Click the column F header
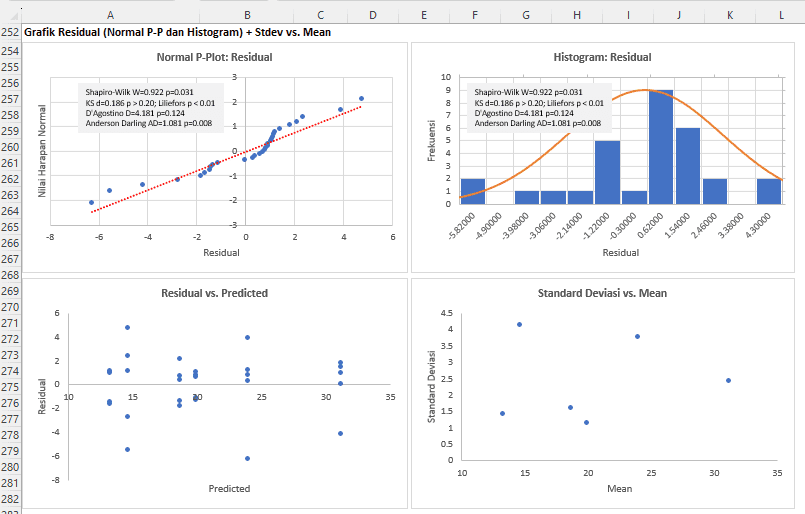The image size is (805, 514). click(x=473, y=15)
